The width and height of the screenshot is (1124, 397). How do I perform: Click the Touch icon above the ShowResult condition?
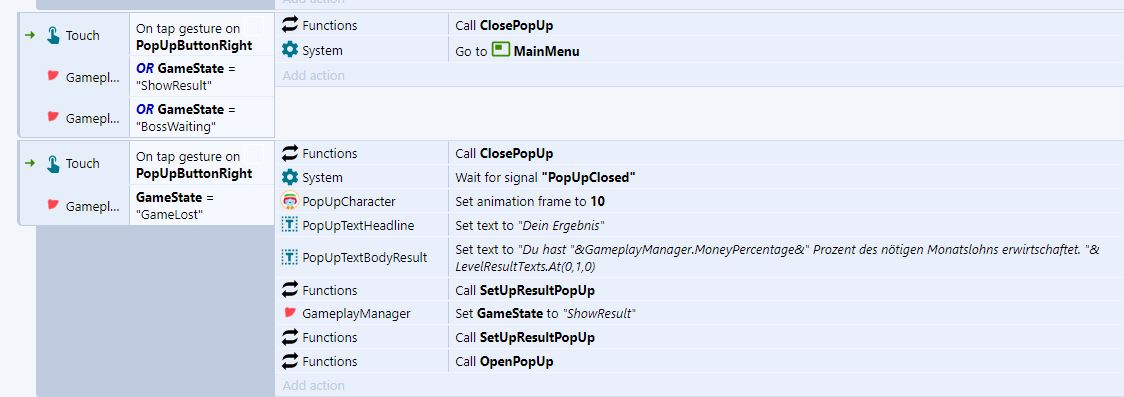(x=53, y=35)
